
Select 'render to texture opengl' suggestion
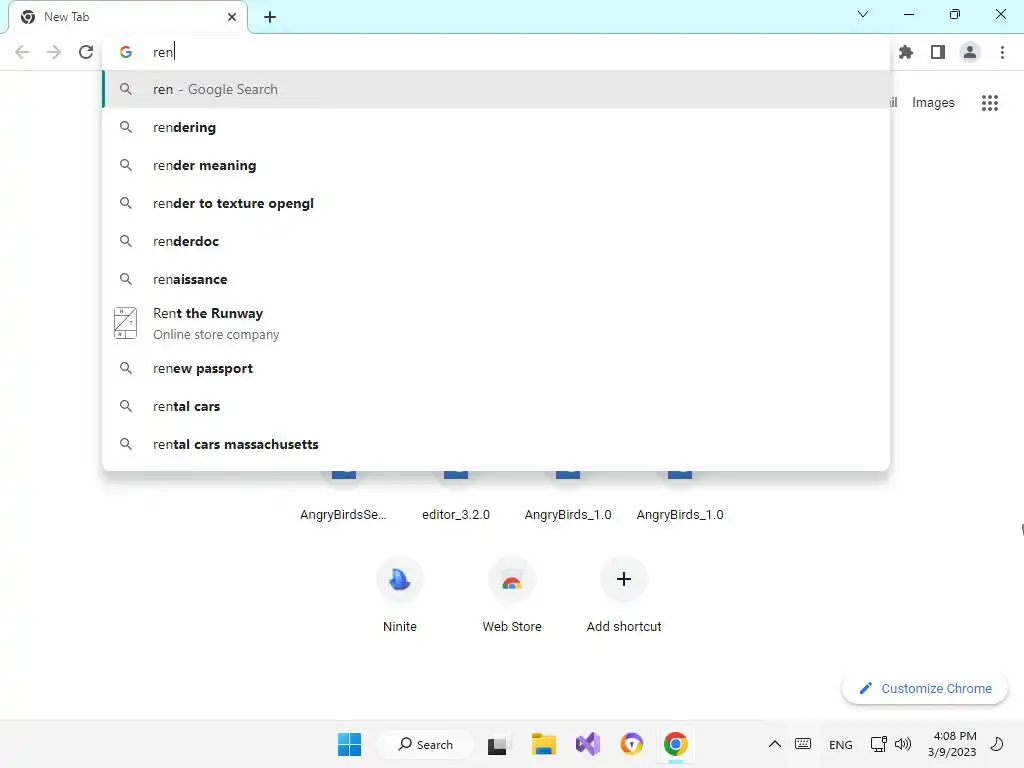coord(496,203)
